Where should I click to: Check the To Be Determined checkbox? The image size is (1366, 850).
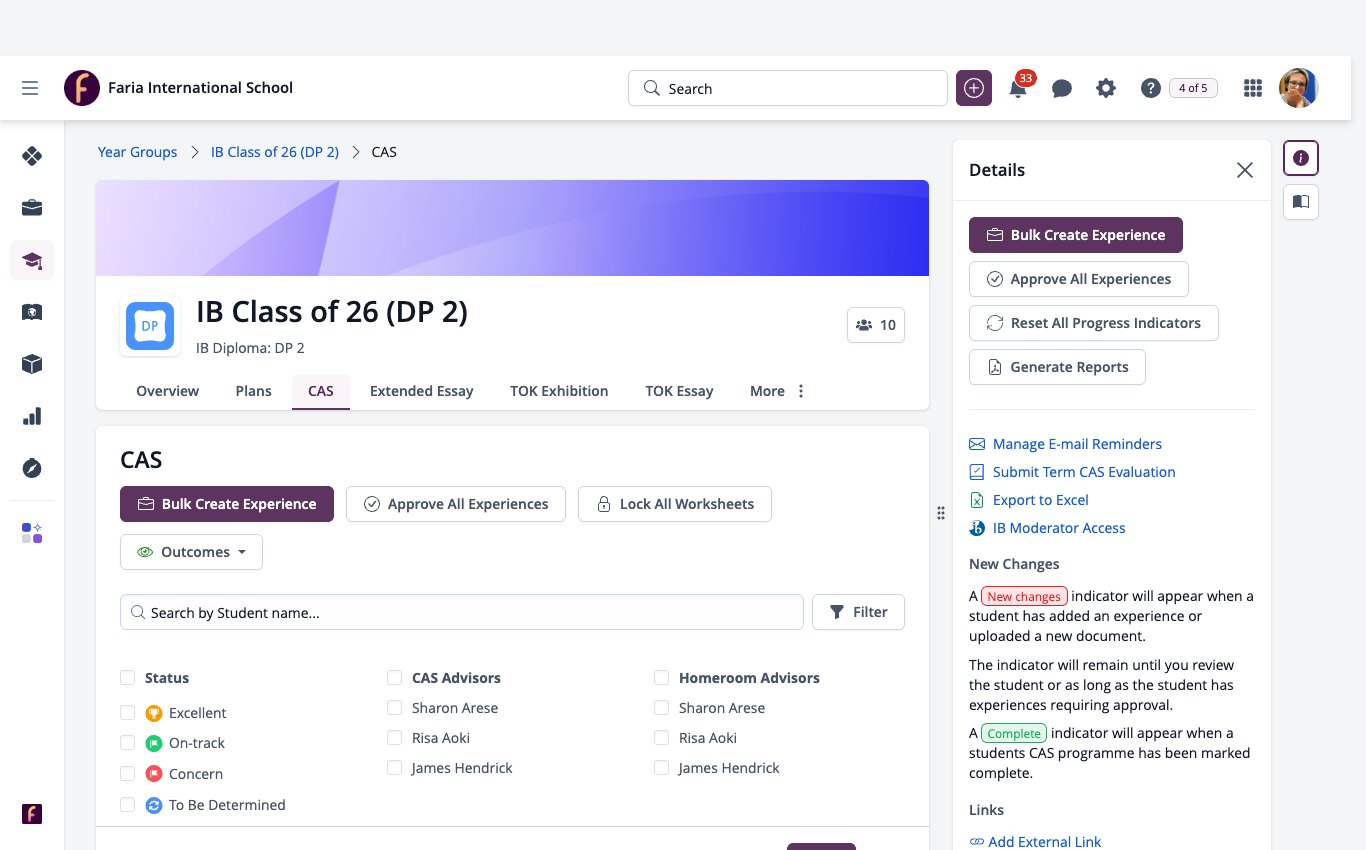127,805
